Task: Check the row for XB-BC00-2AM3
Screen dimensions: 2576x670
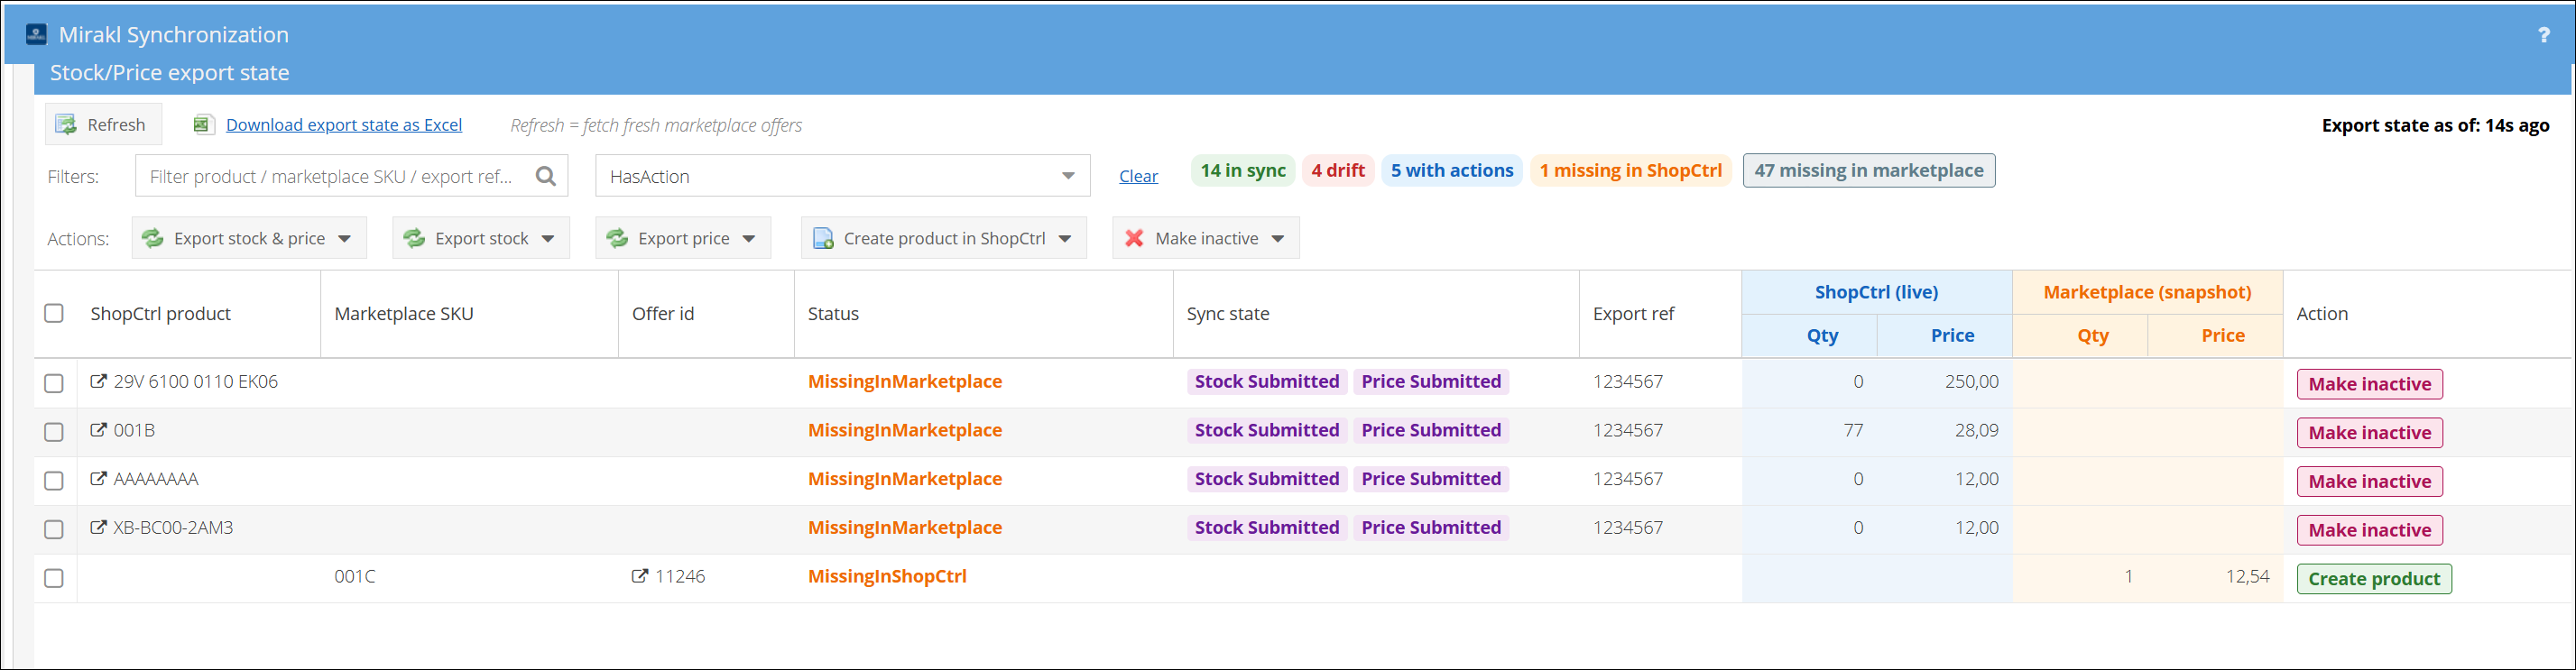Action: (54, 529)
